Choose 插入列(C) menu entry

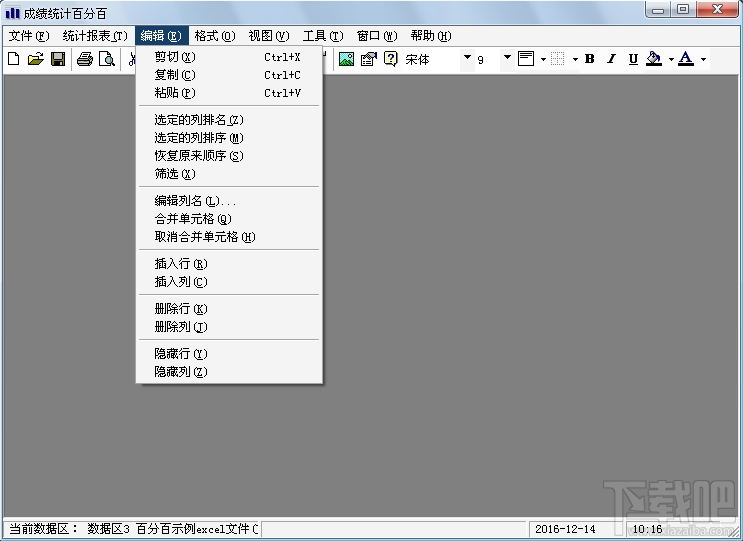[x=229, y=282]
